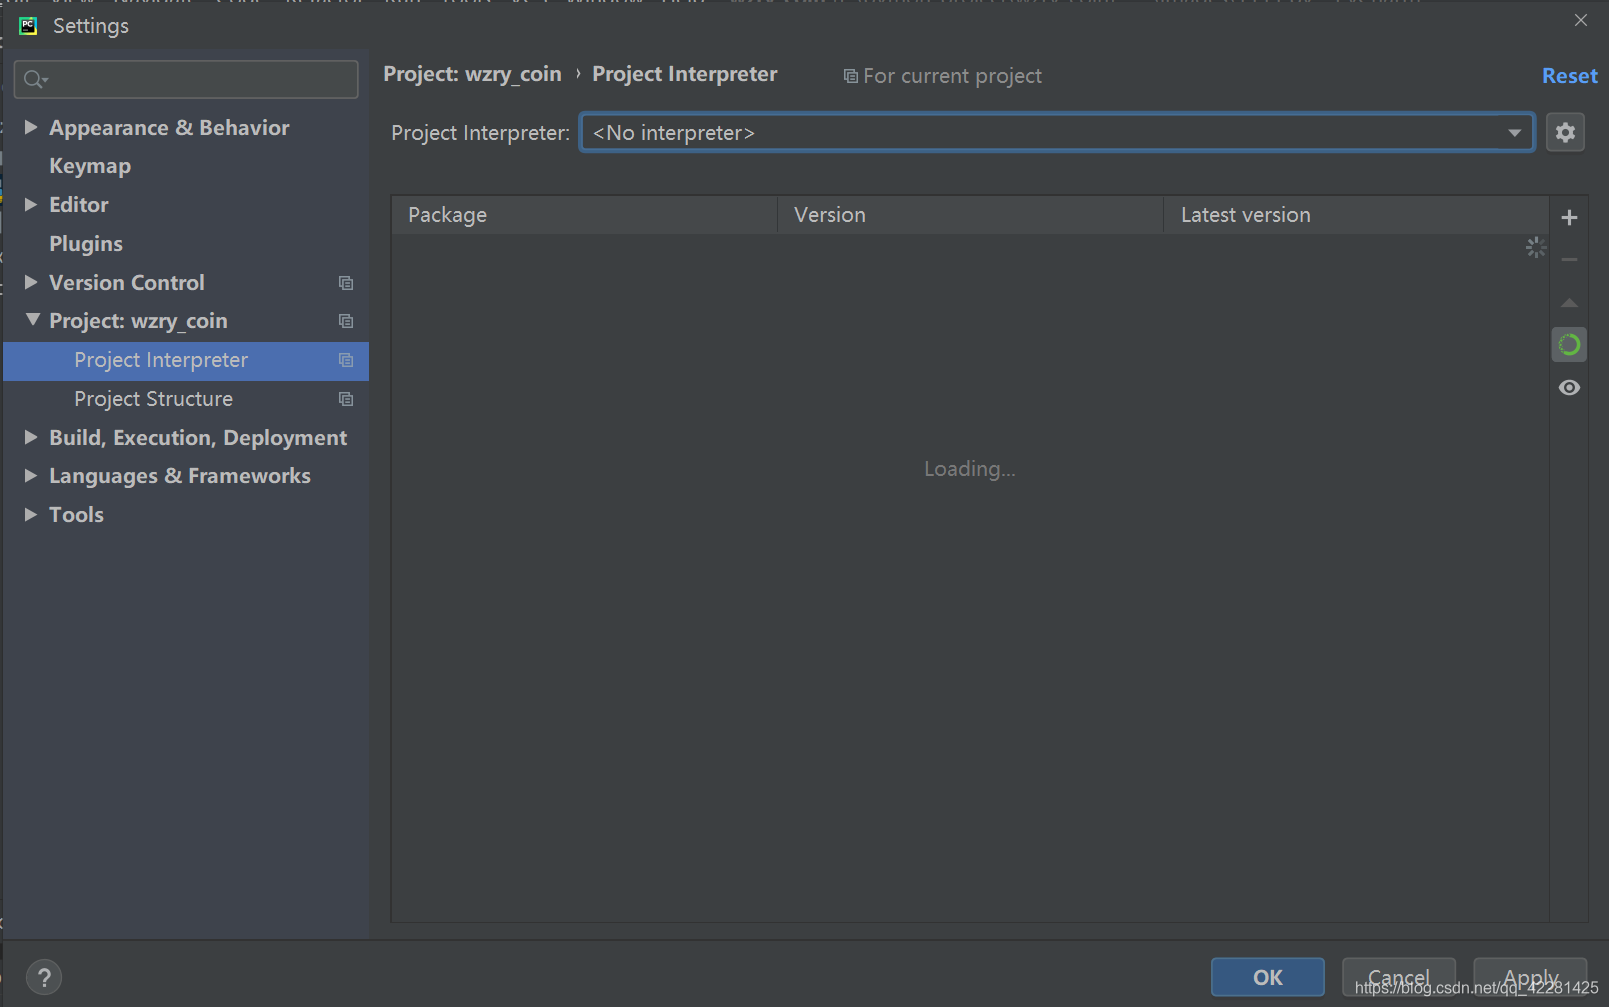The height and width of the screenshot is (1007, 1609).
Task: Show early releases with the eye icon
Action: 1569,388
